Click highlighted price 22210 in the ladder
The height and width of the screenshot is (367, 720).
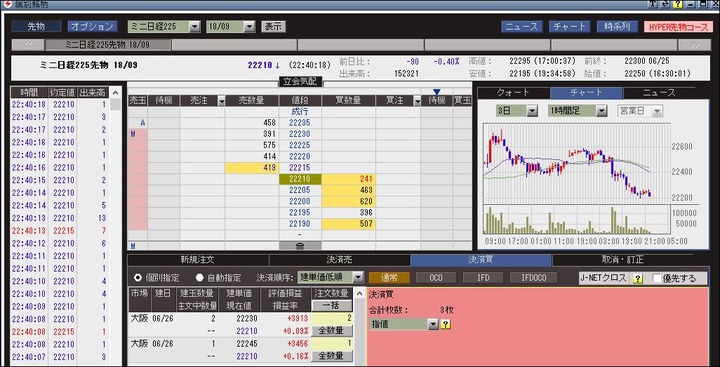click(300, 179)
